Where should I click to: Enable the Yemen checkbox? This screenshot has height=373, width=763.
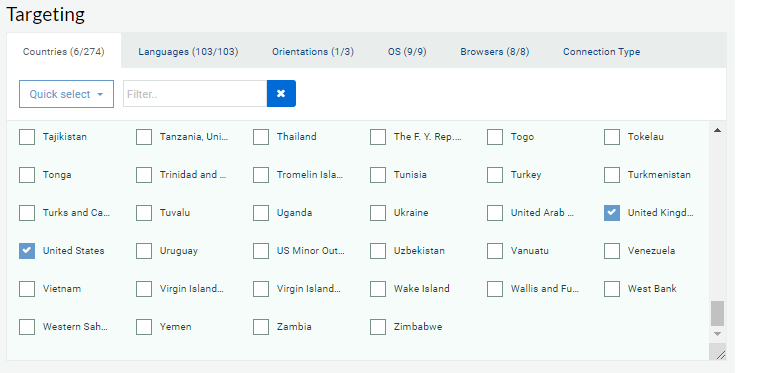pyautogui.click(x=144, y=327)
